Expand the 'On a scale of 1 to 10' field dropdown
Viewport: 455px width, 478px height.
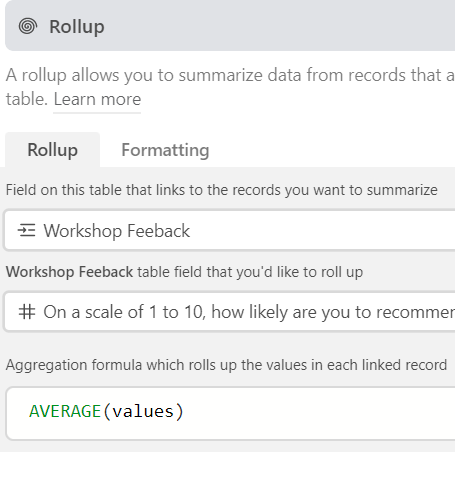(229, 312)
